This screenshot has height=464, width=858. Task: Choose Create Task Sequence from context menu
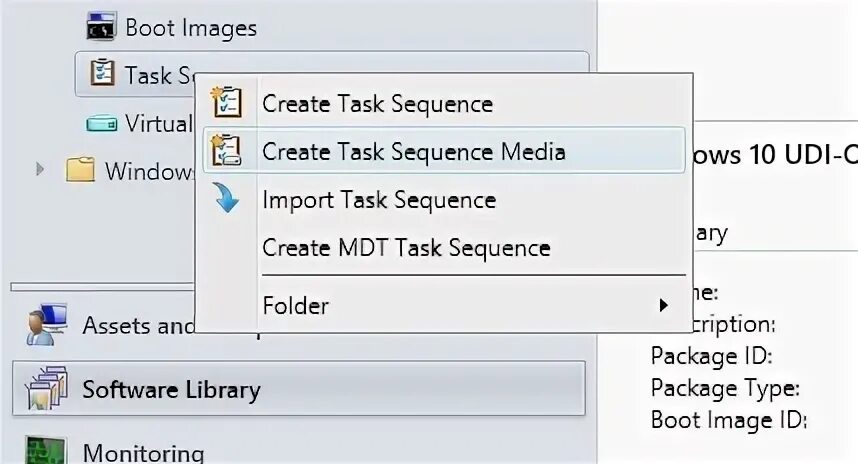pos(377,104)
